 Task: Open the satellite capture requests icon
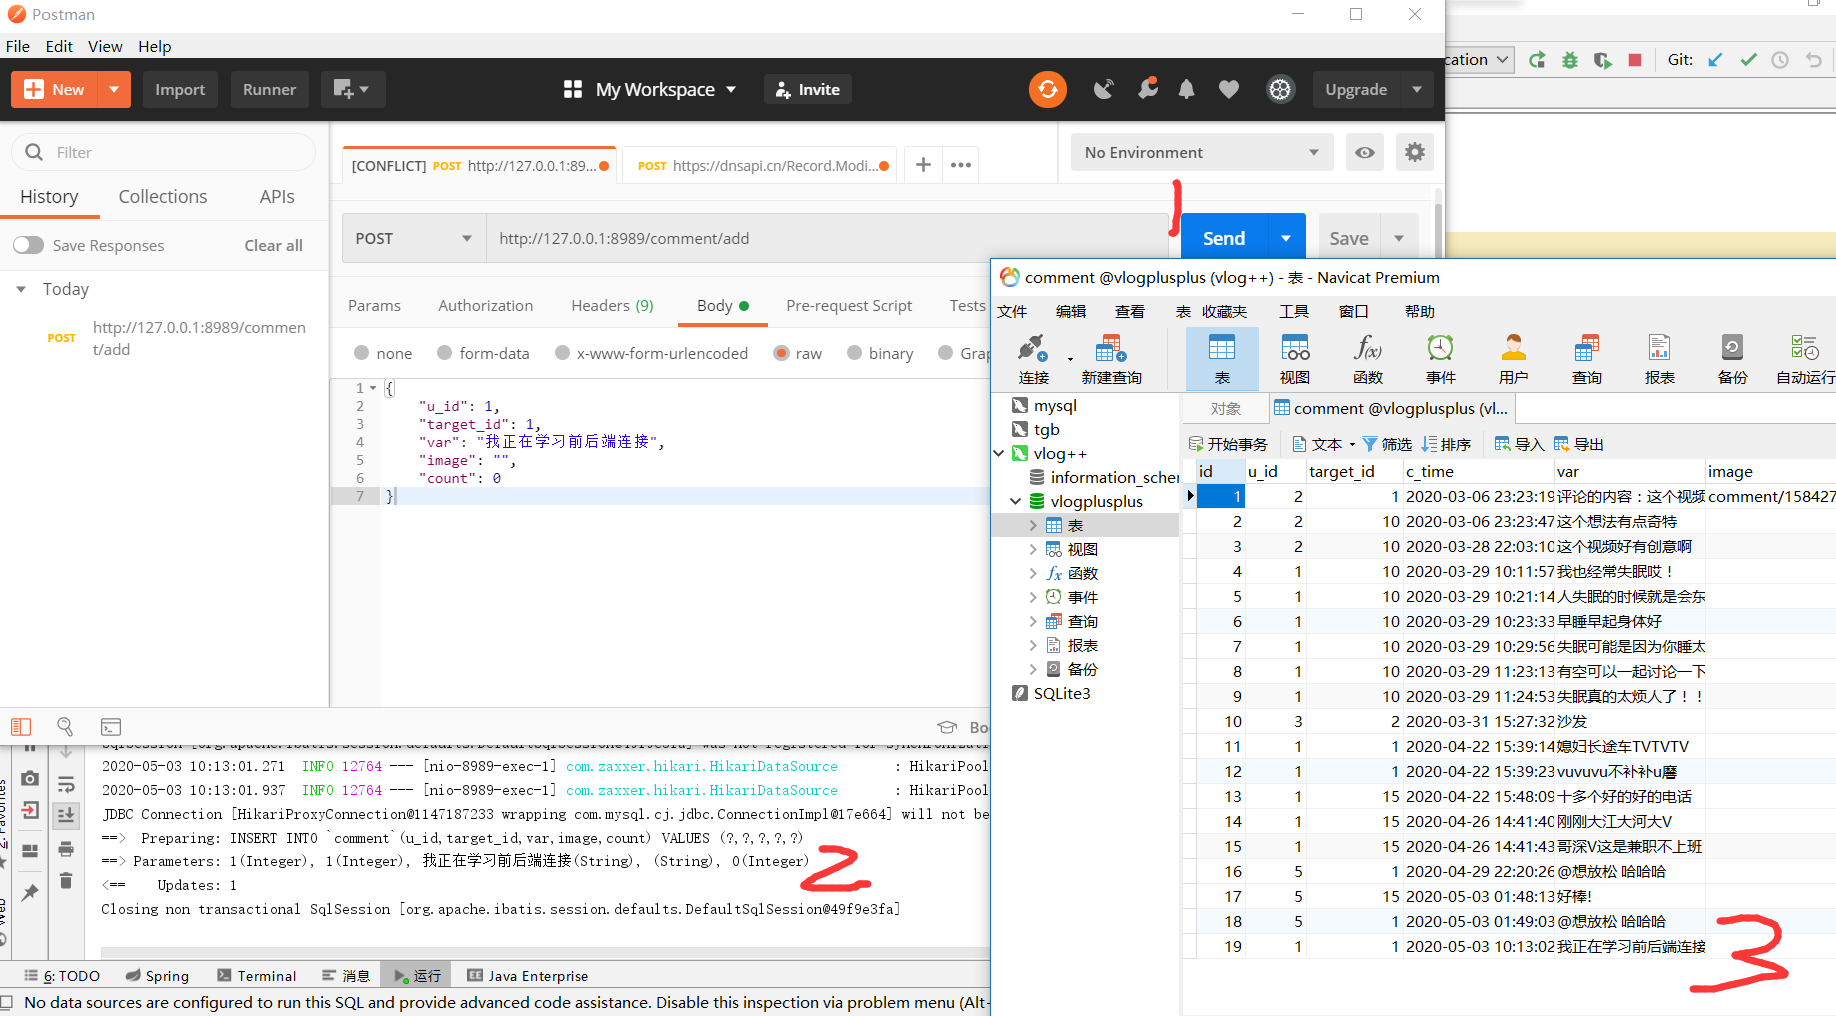[x=1103, y=89]
